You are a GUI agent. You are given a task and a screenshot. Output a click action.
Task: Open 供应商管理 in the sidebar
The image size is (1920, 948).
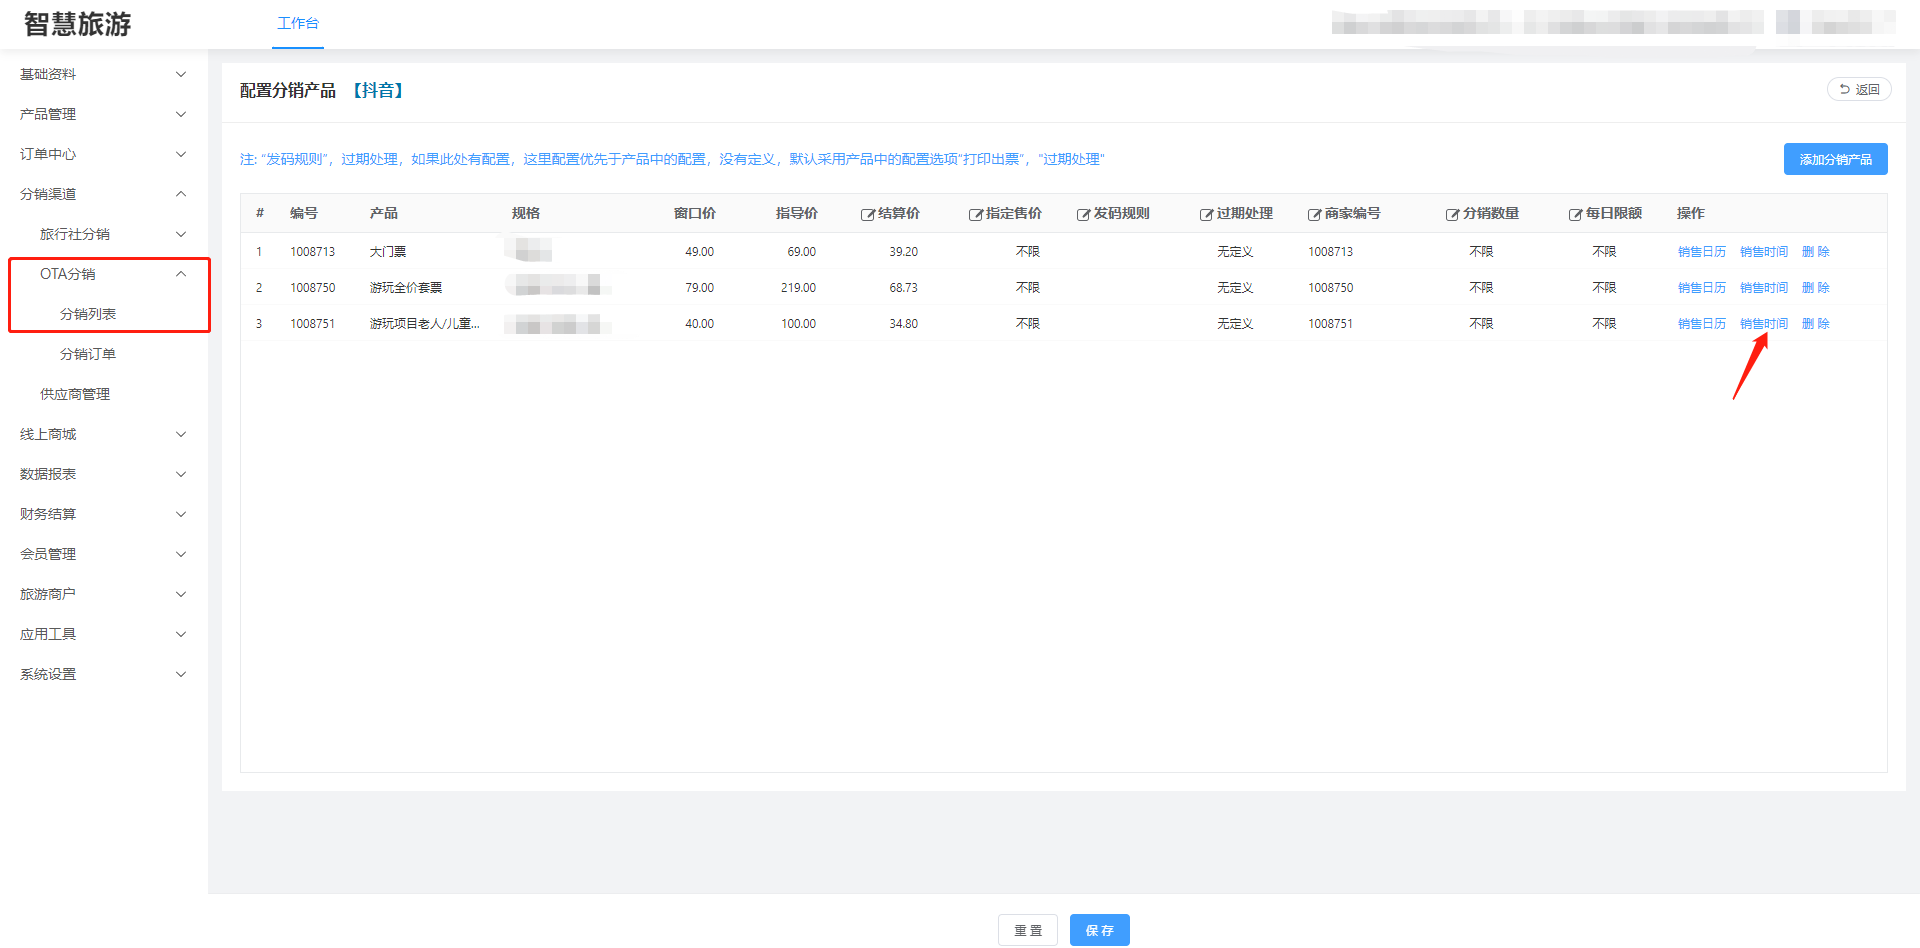tap(75, 394)
